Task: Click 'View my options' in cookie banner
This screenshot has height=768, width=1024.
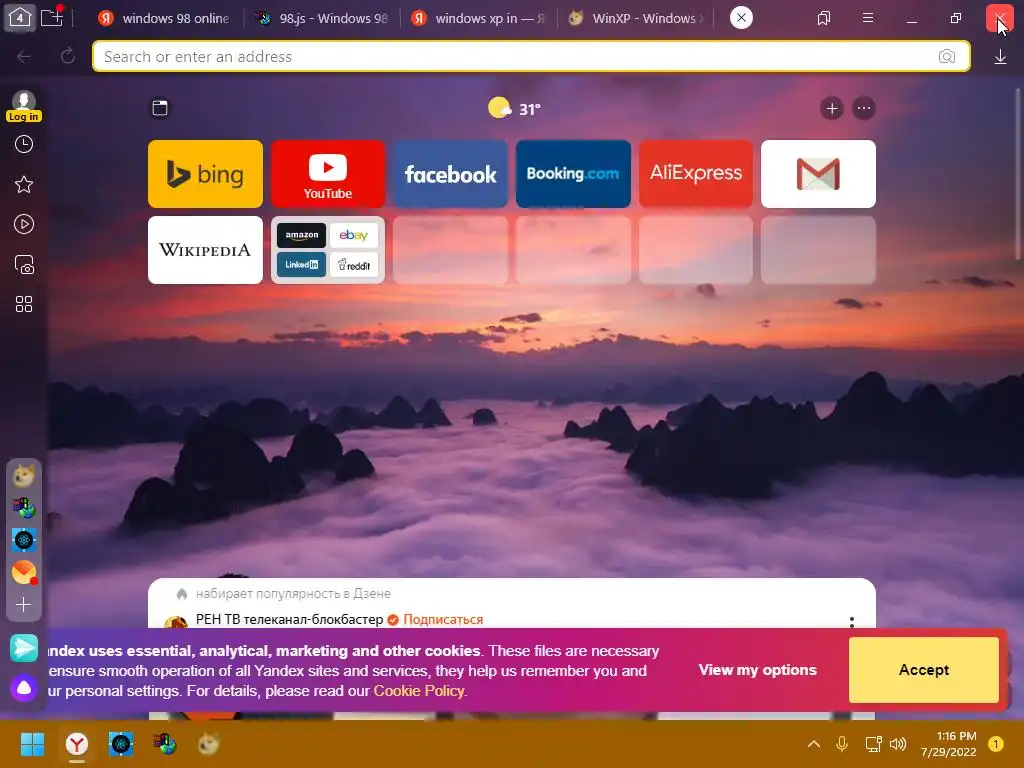Action: coord(758,669)
